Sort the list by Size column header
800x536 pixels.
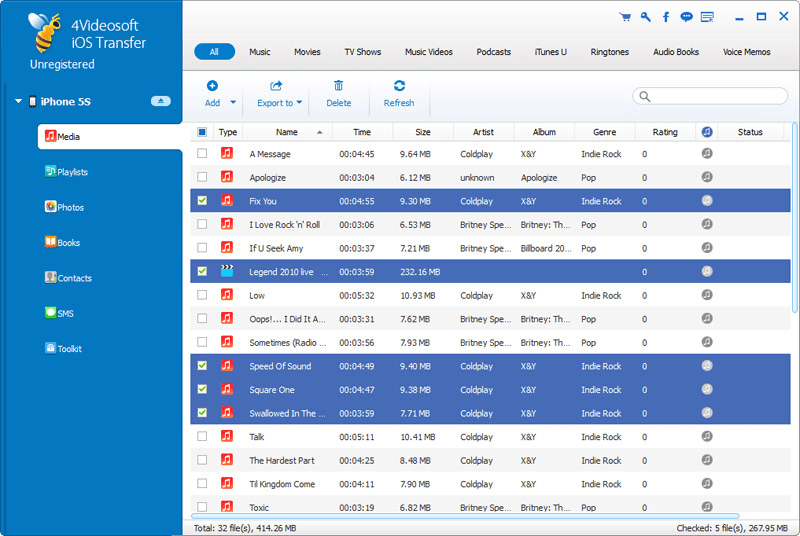[x=422, y=132]
